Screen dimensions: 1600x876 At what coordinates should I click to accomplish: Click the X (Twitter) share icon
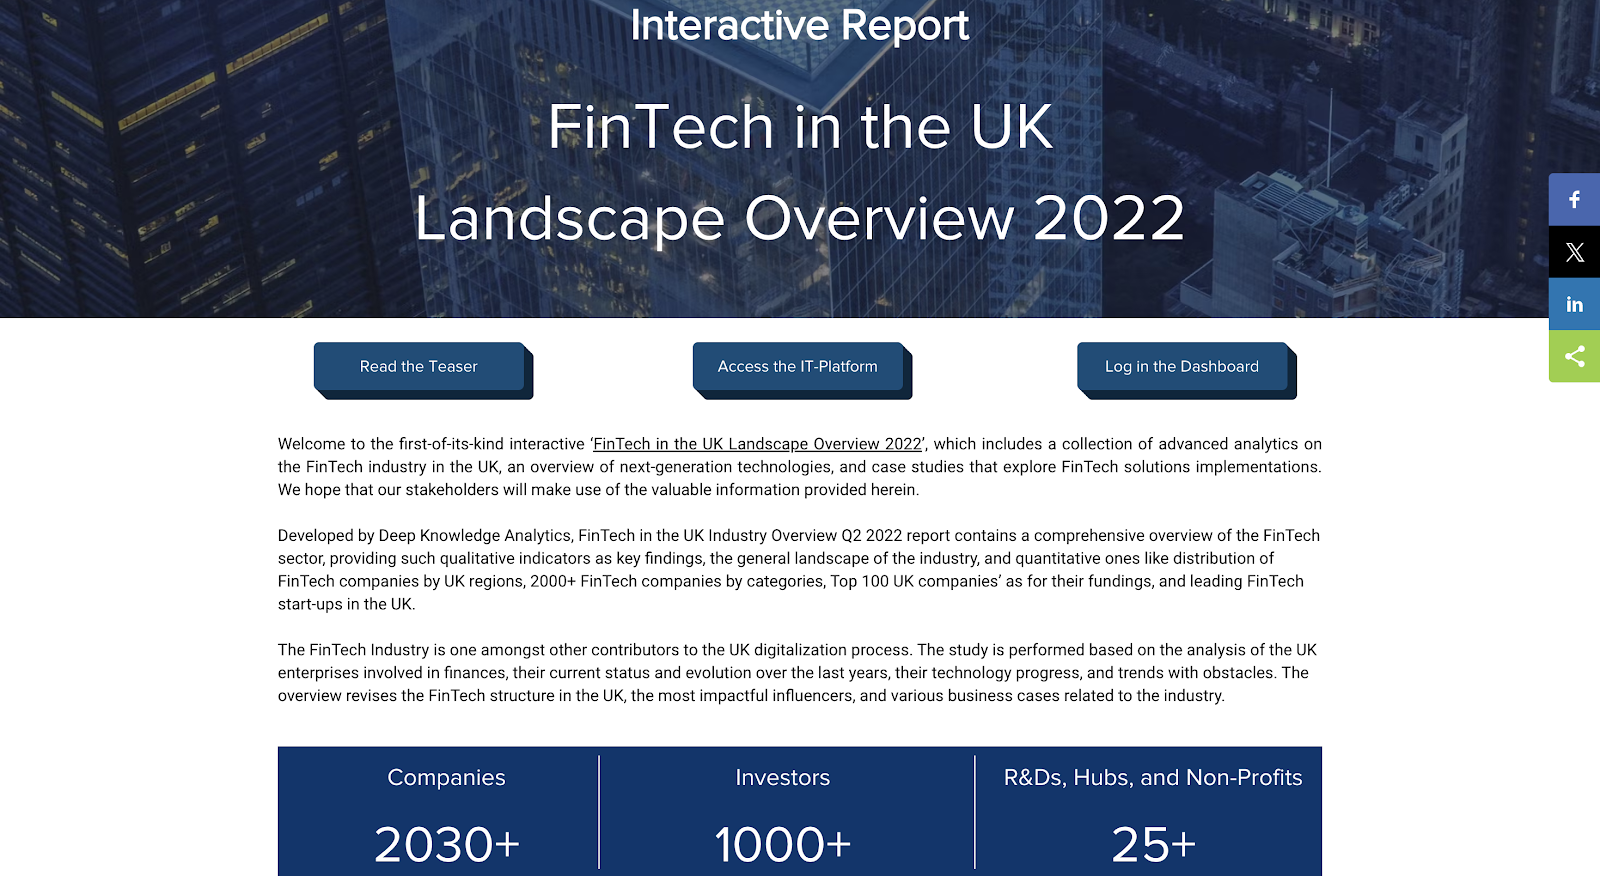[x=1574, y=252]
